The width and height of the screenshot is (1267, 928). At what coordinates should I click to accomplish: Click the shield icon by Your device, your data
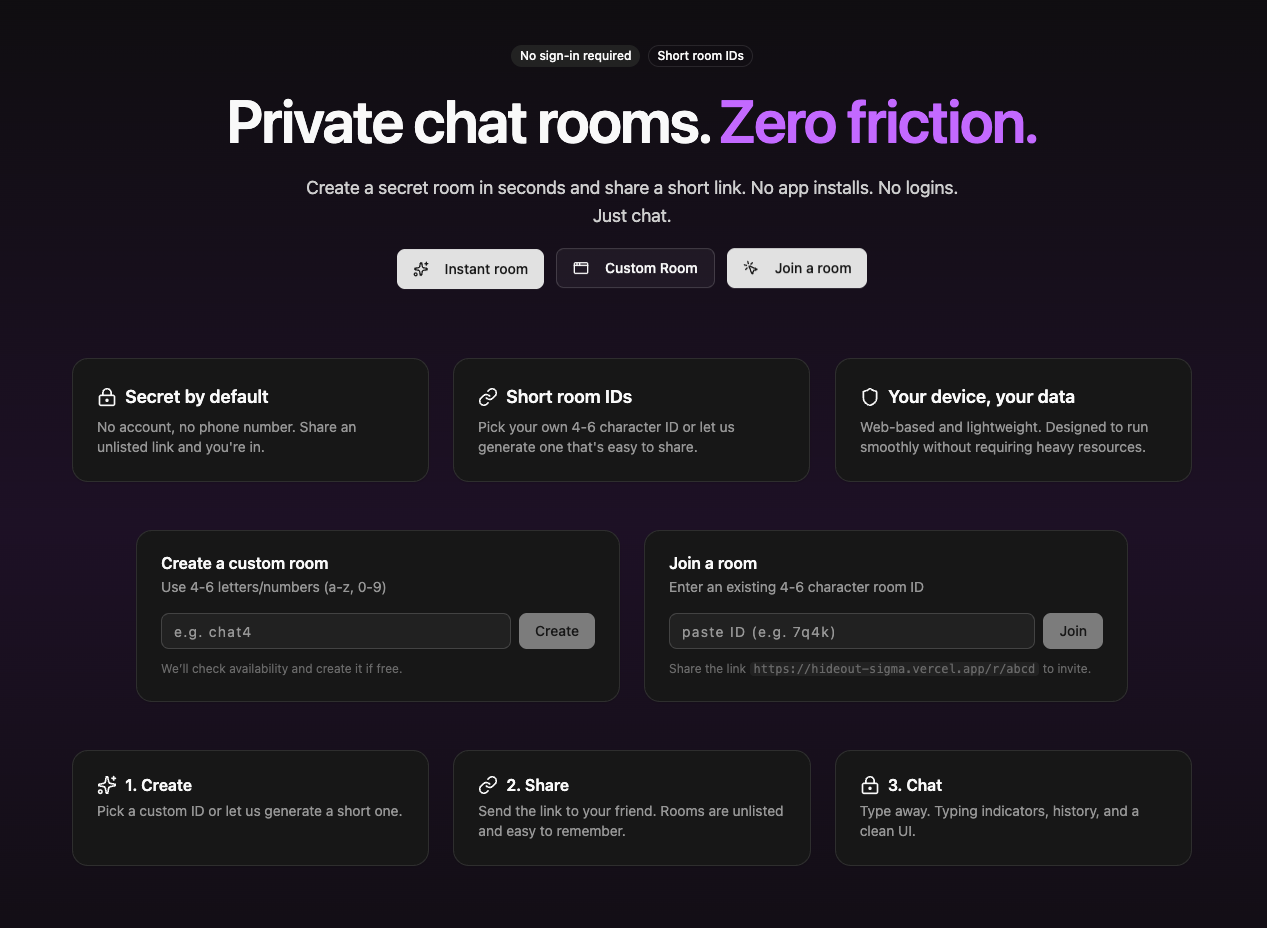(870, 397)
